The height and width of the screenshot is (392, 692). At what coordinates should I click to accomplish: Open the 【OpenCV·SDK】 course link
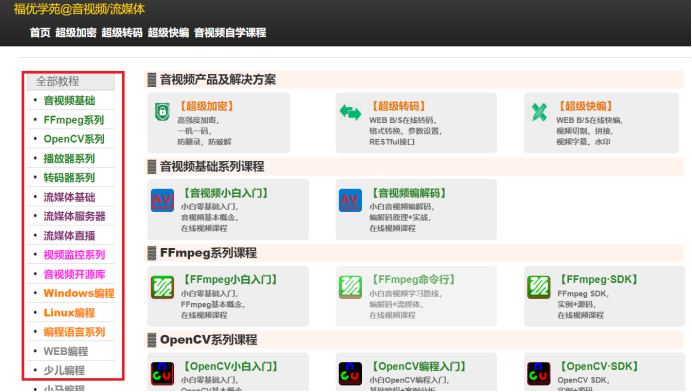coord(599,366)
